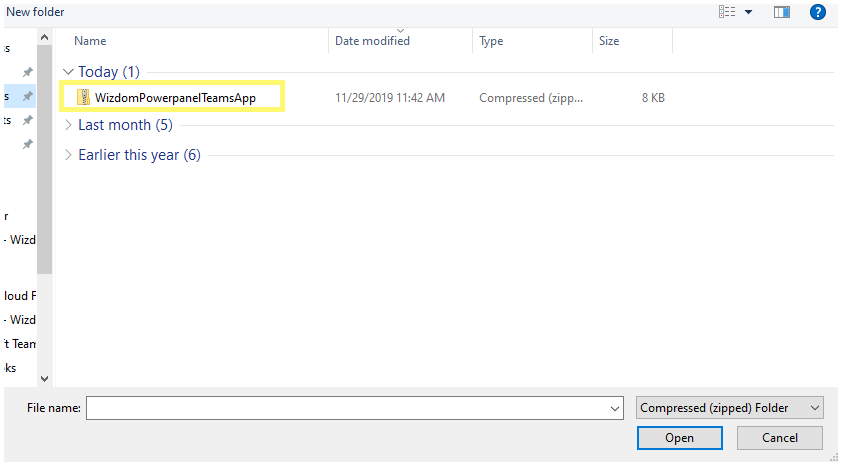The width and height of the screenshot is (845, 468).
Task: Toggle the preview pane icon
Action: [782, 12]
